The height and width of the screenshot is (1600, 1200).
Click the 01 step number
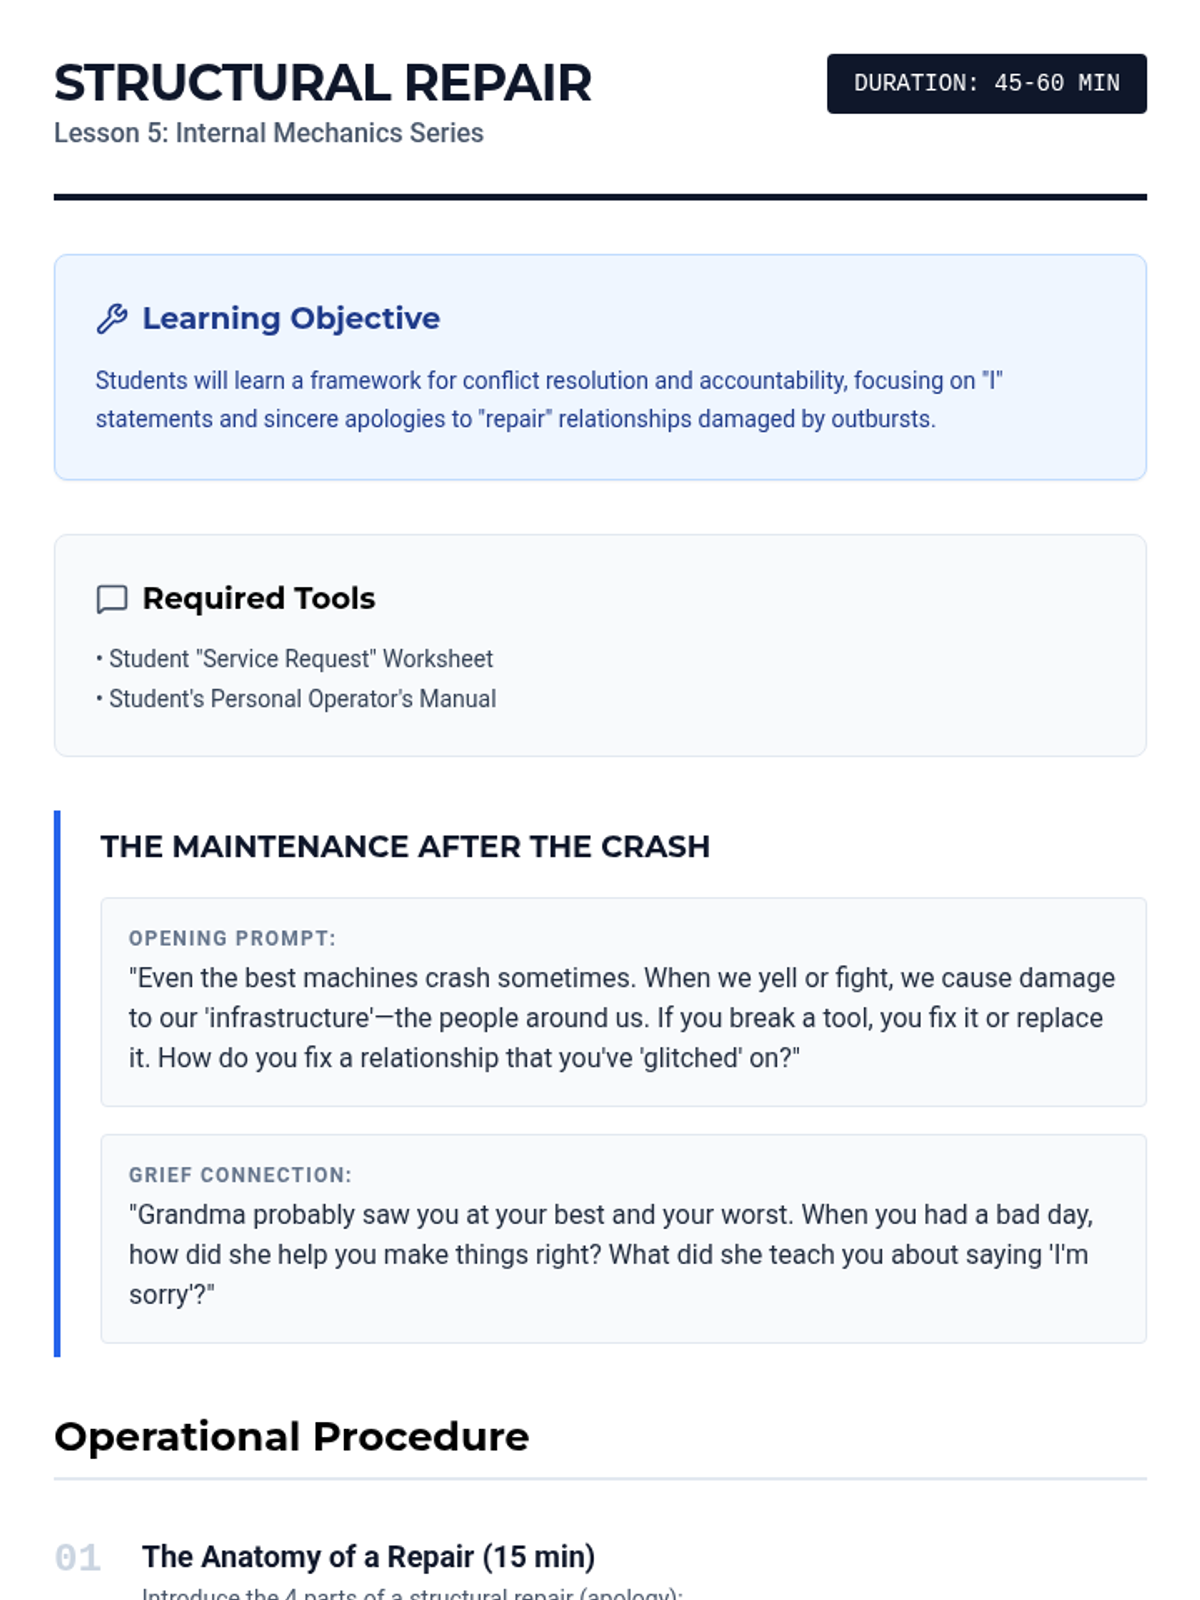tap(77, 1557)
